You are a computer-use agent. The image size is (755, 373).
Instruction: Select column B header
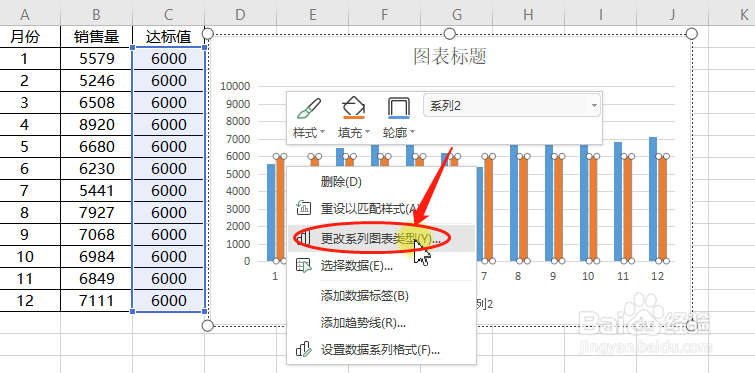coord(96,15)
